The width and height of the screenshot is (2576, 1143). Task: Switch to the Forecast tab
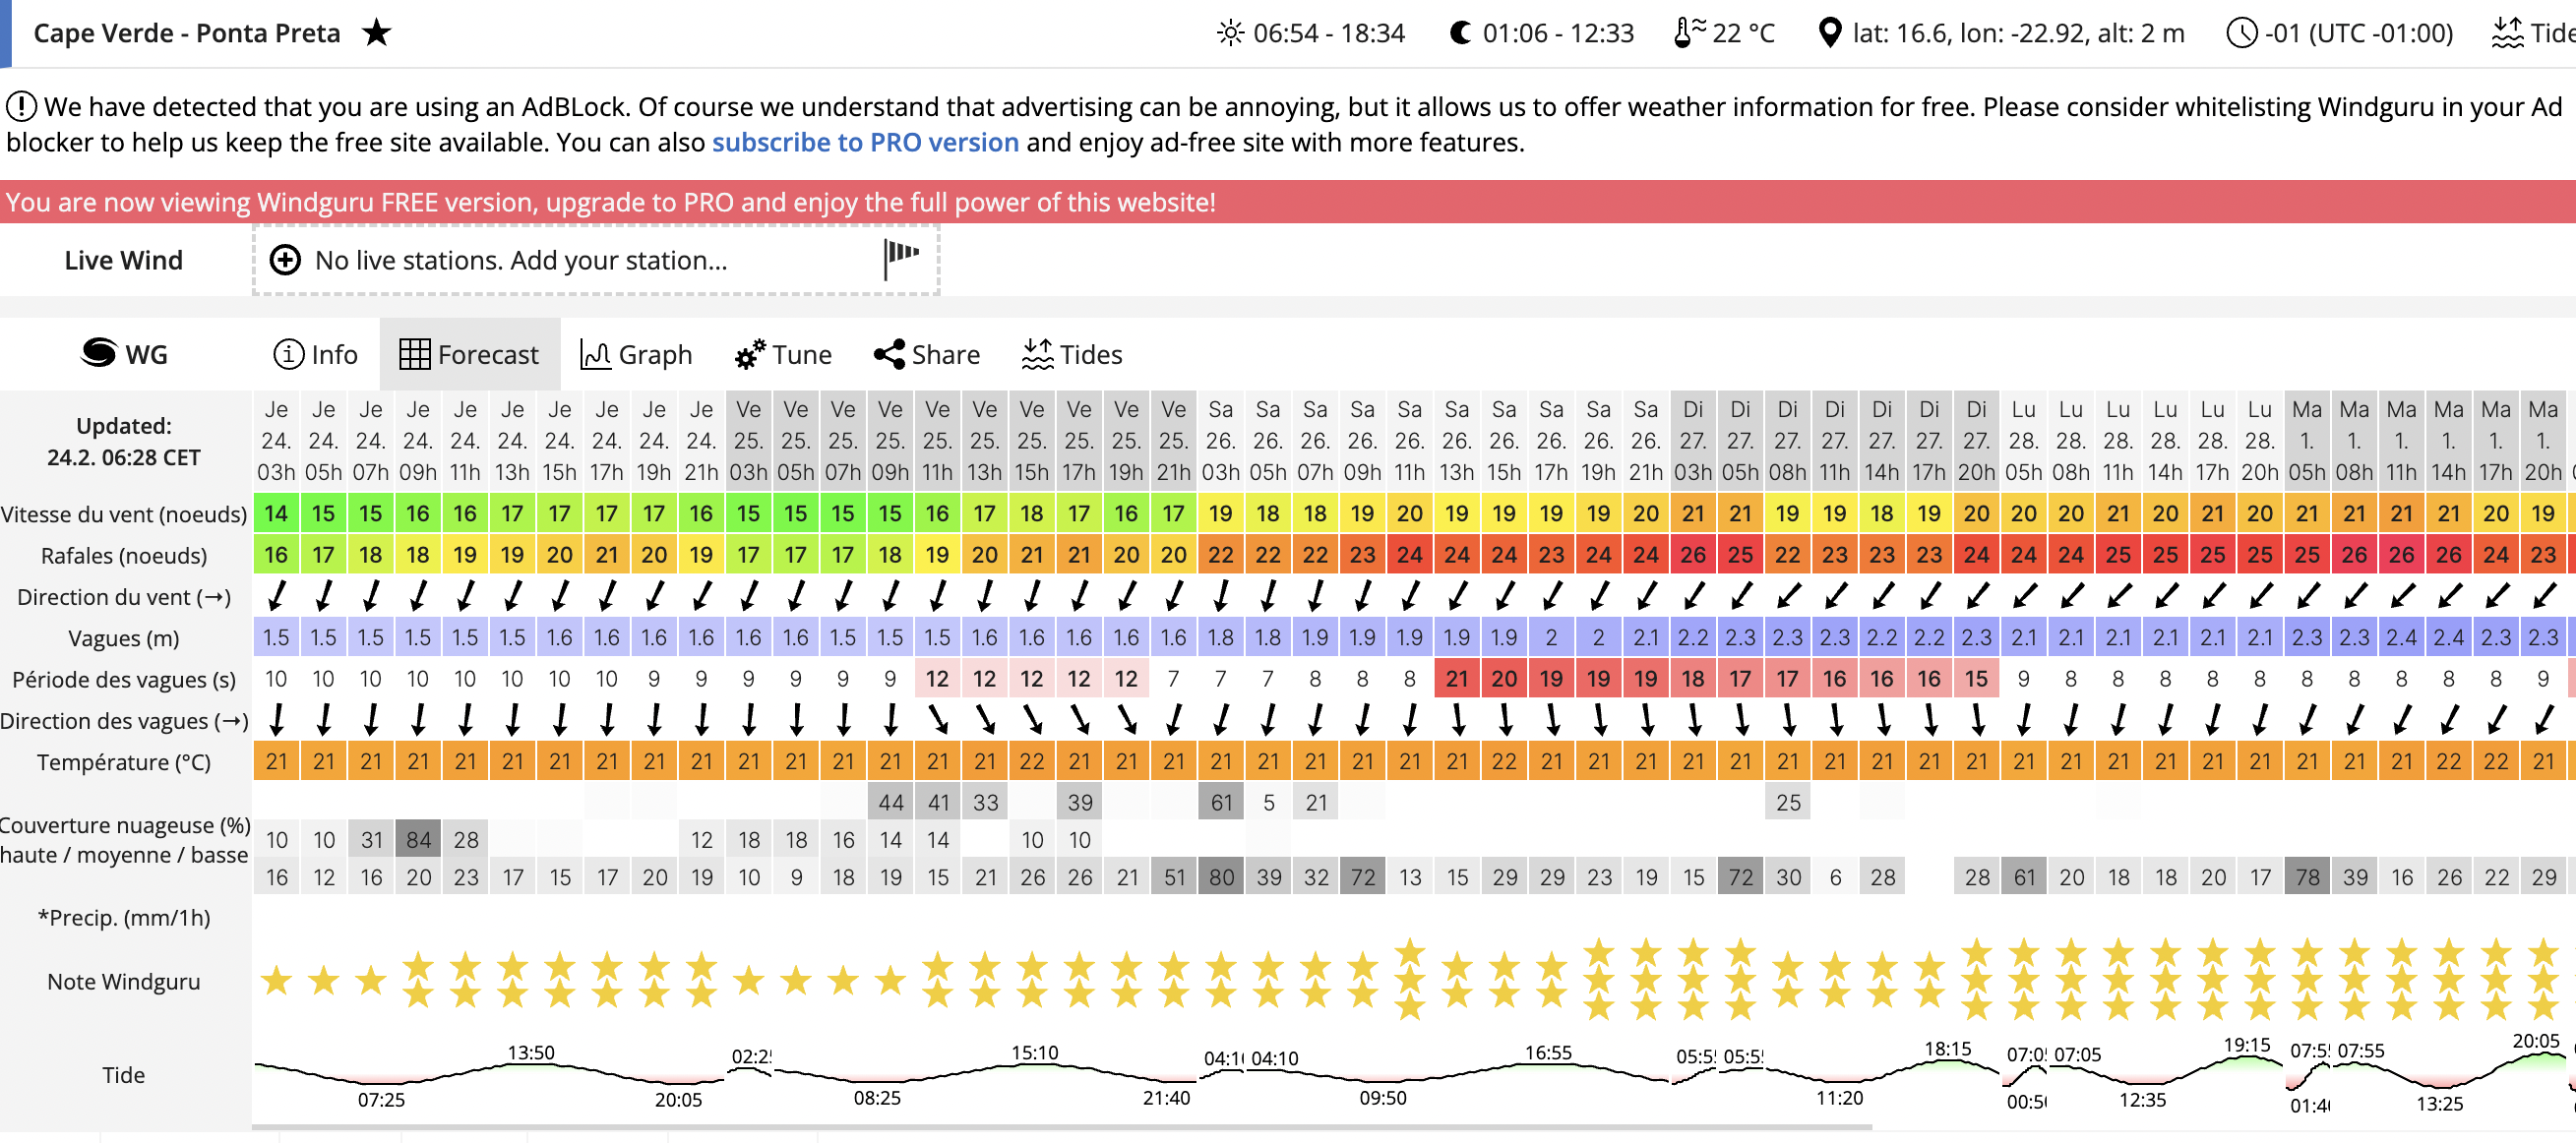469,354
